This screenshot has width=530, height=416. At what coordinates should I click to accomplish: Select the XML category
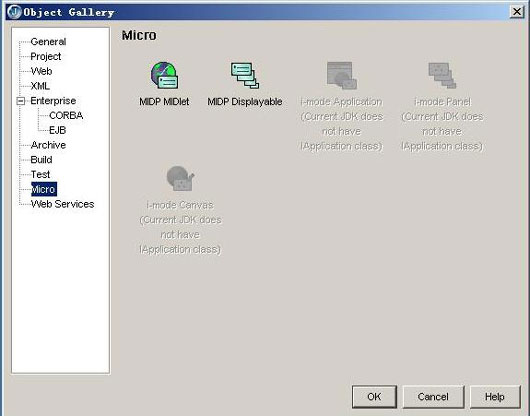(x=40, y=86)
